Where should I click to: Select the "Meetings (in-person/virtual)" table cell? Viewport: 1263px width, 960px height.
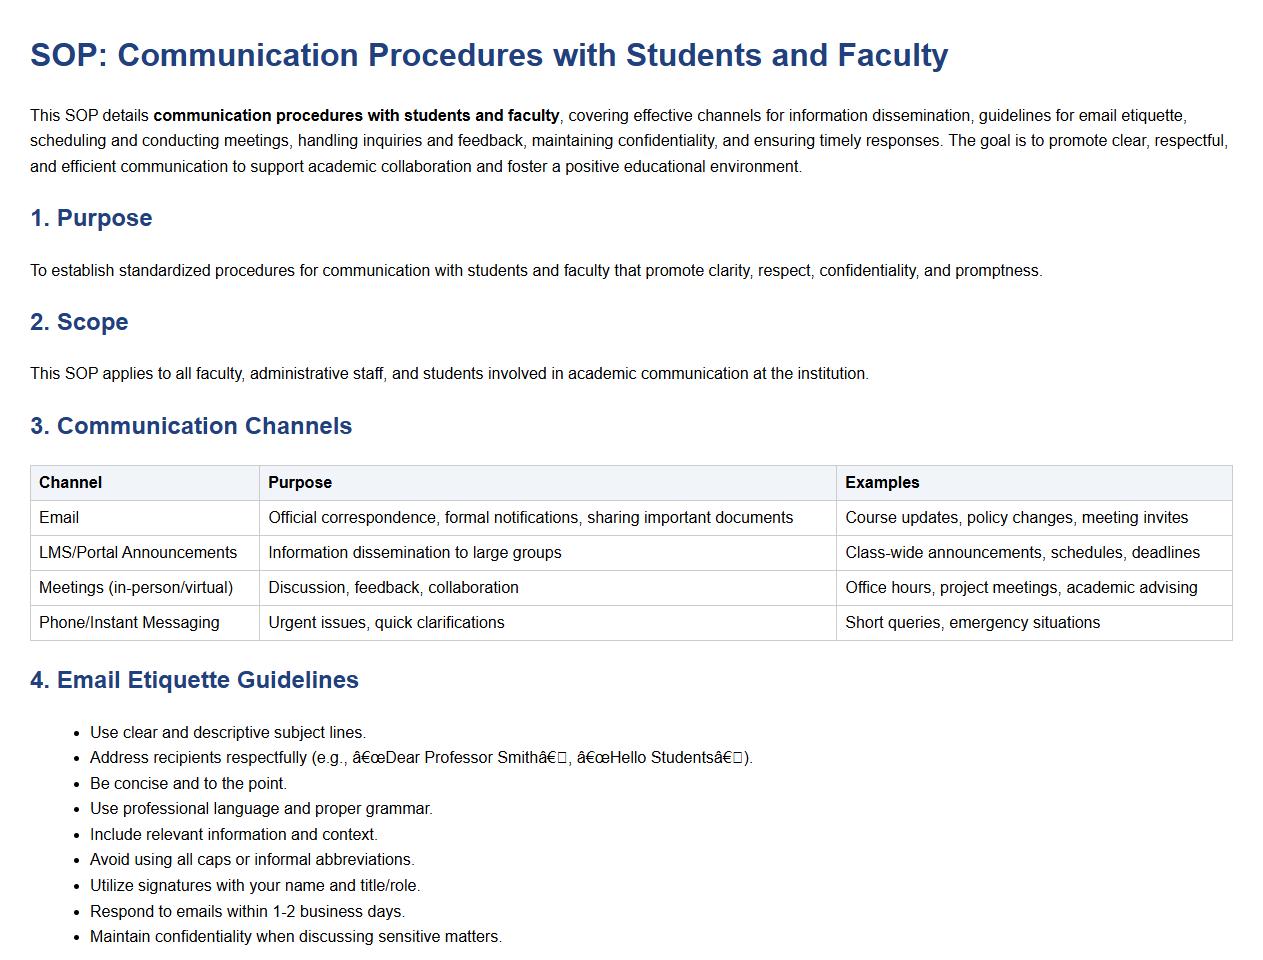point(136,587)
